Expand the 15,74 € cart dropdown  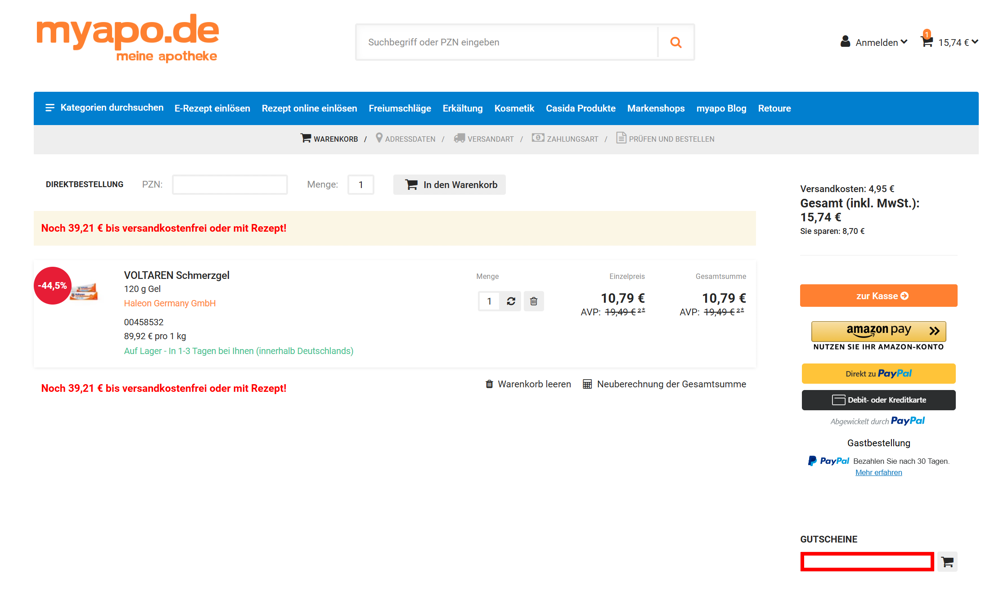tap(958, 43)
